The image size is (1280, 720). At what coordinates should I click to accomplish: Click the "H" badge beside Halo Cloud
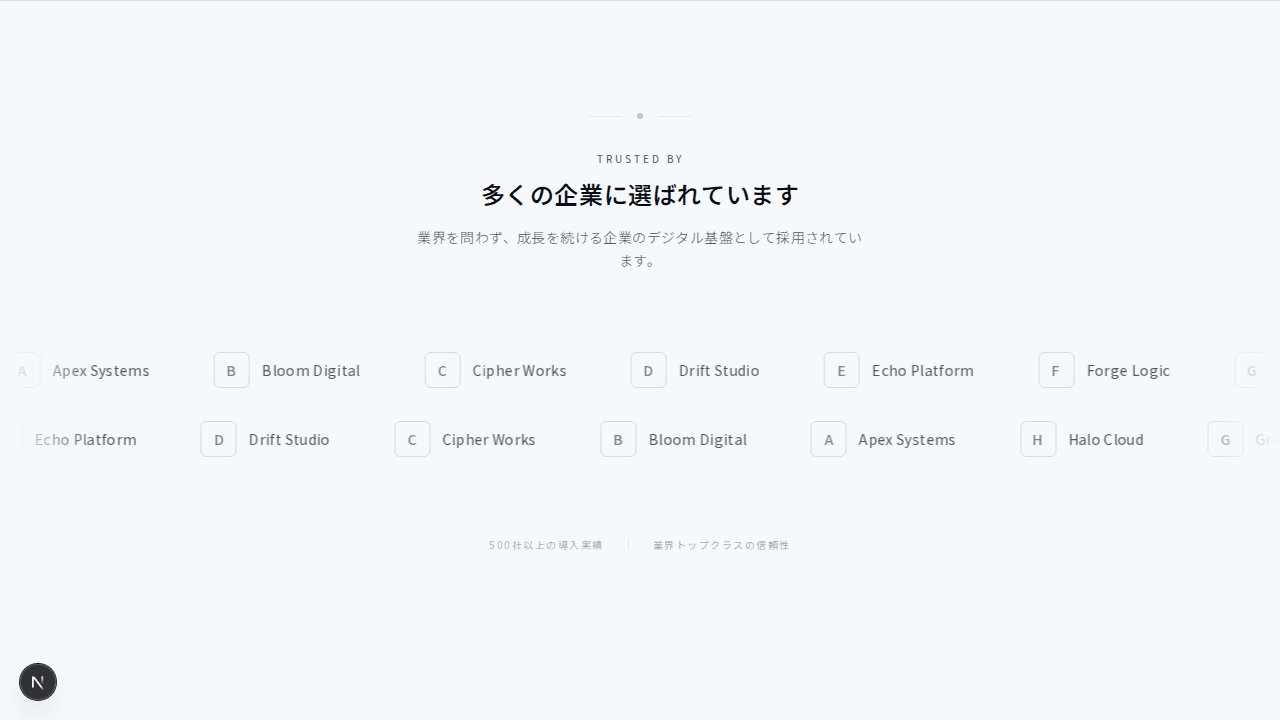(1038, 439)
